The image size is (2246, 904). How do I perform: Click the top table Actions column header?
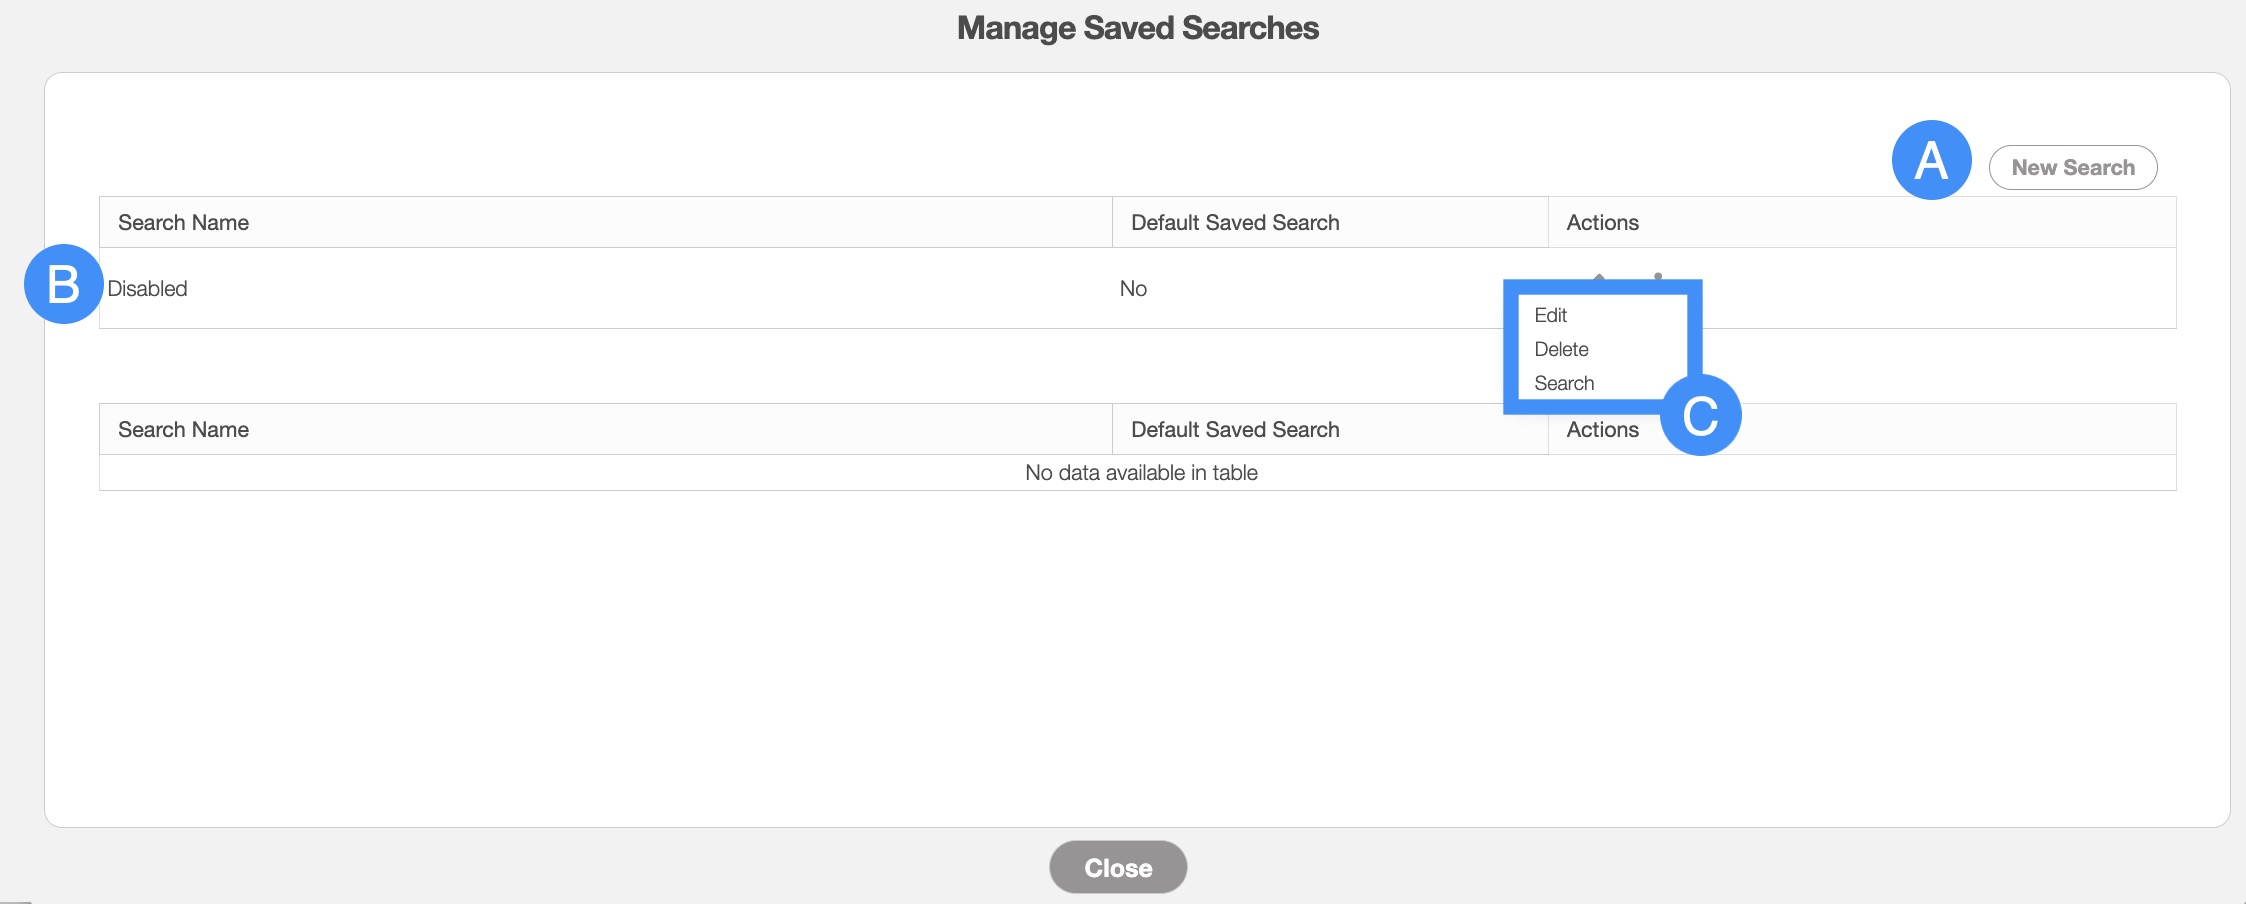1602,223
